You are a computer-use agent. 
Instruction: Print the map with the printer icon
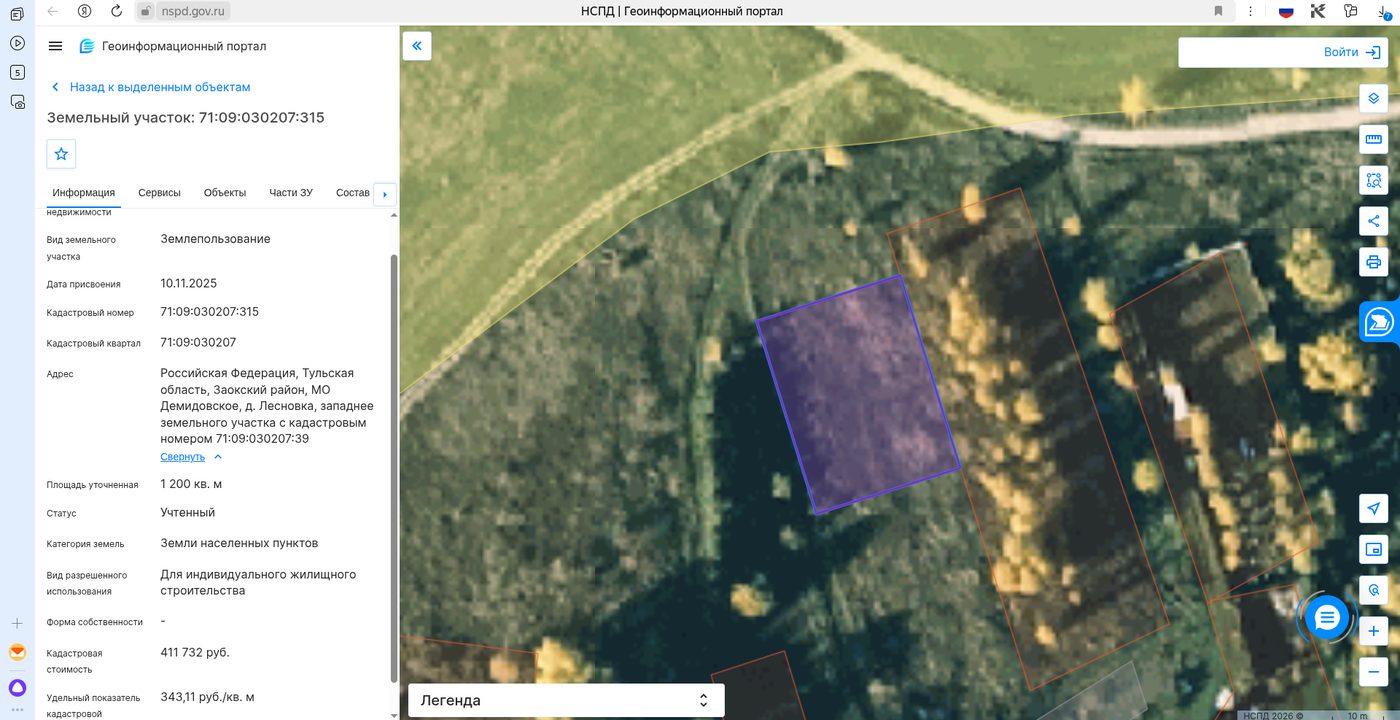[1374, 262]
